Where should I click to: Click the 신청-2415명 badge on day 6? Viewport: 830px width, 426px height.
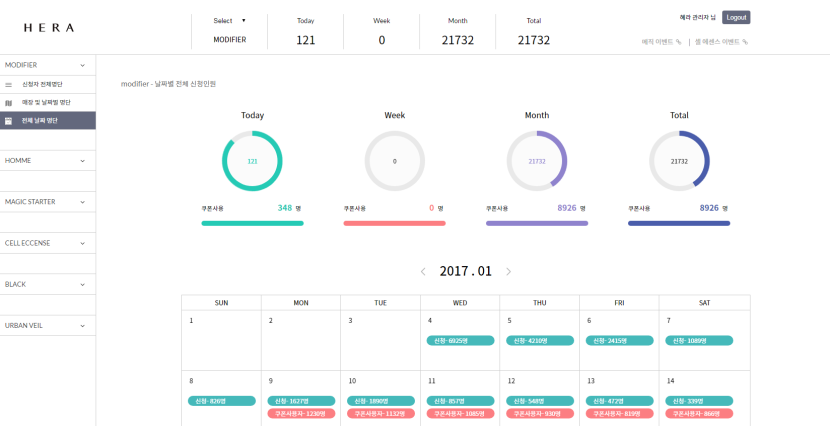619,341
